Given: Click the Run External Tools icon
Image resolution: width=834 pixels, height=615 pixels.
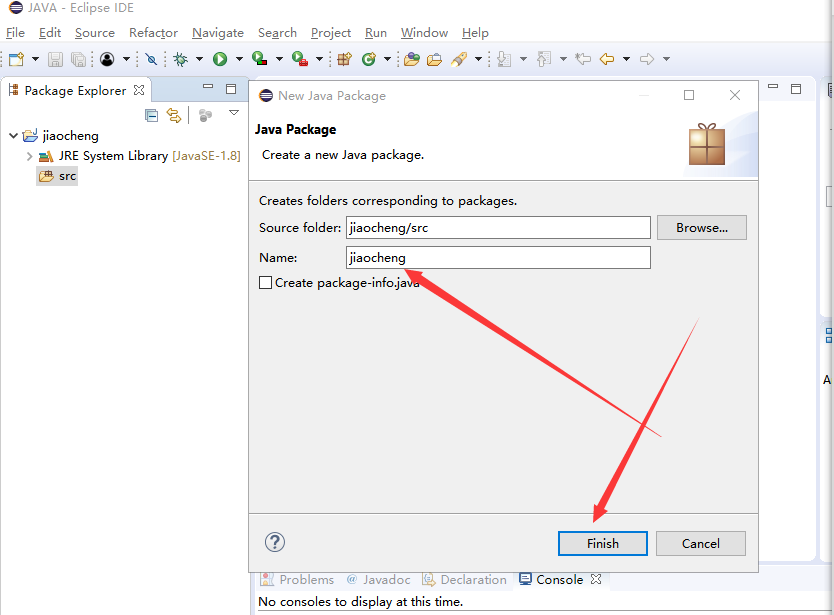Looking at the screenshot, I should point(300,59).
